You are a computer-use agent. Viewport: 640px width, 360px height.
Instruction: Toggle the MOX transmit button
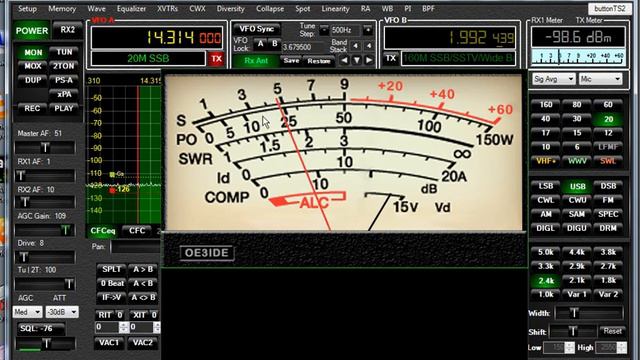click(33, 66)
